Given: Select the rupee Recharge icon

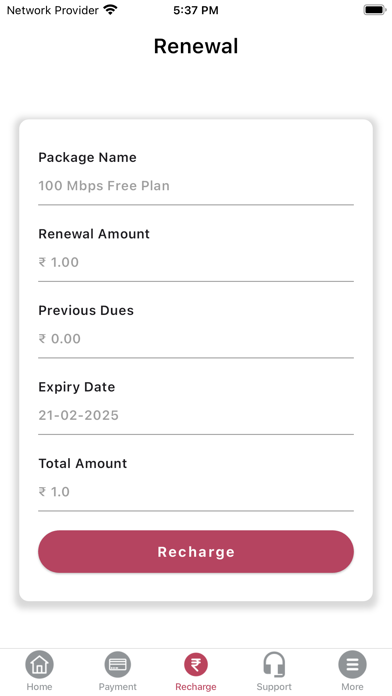Looking at the screenshot, I should click(x=196, y=664).
